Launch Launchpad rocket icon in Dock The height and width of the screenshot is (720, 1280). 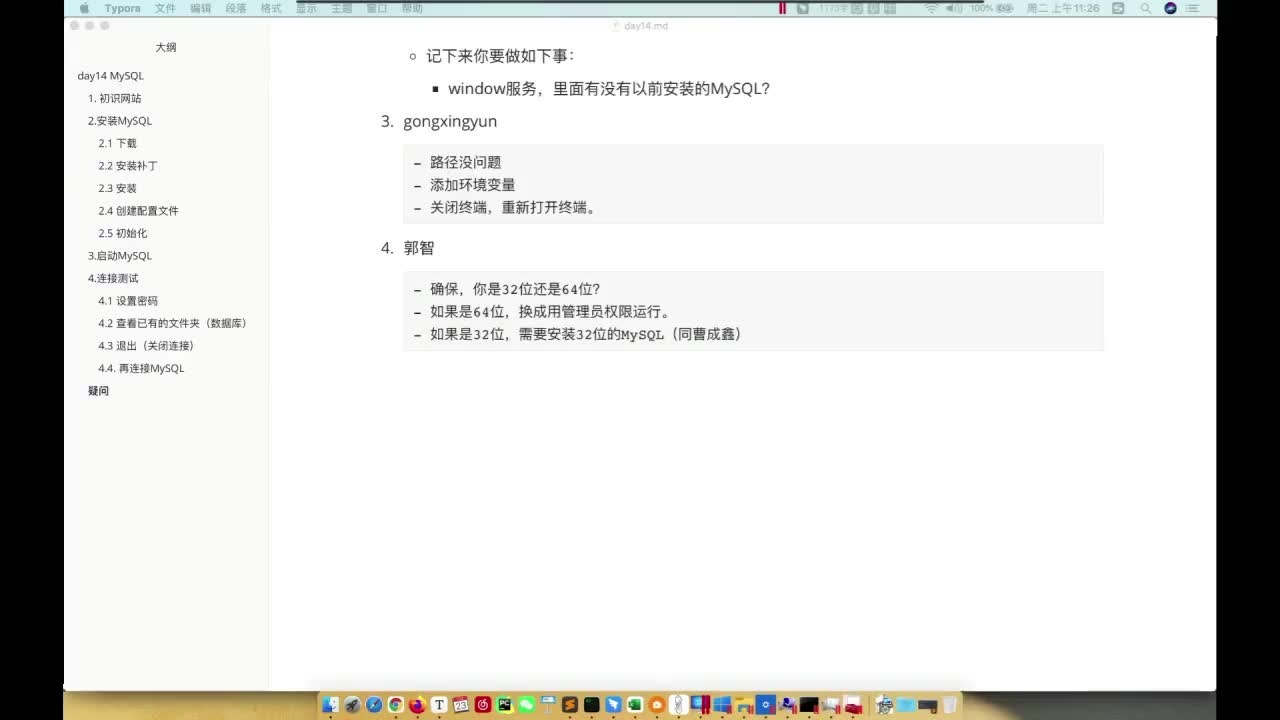click(352, 705)
